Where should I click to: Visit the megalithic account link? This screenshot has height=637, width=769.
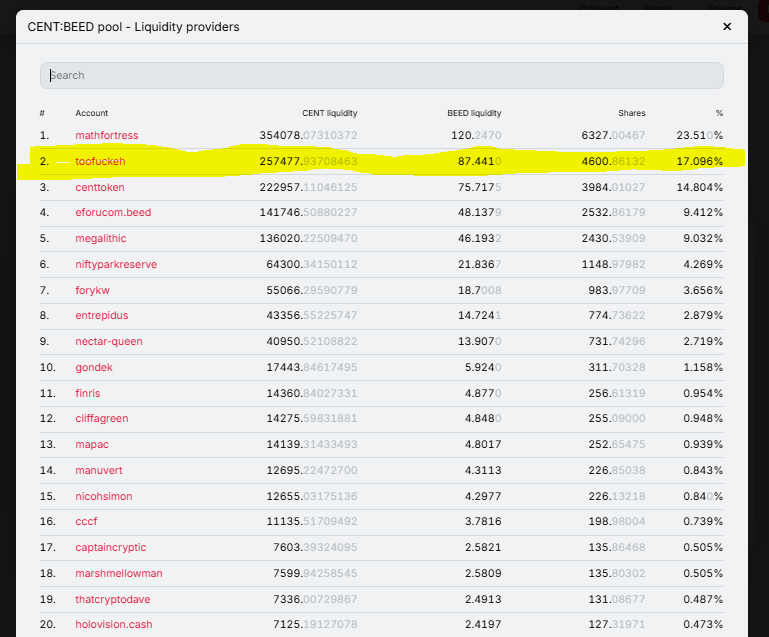[x=101, y=239]
